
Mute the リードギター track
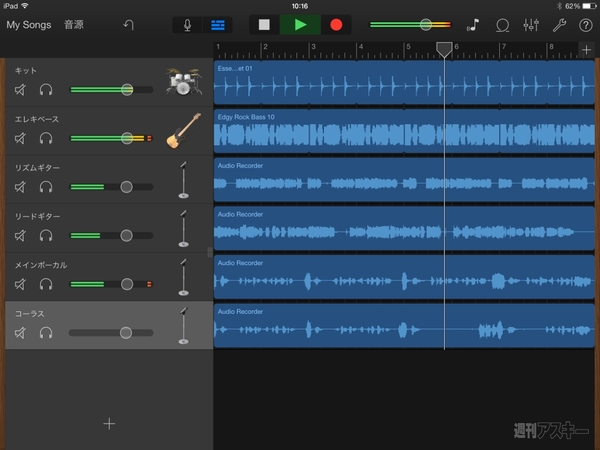(x=21, y=235)
